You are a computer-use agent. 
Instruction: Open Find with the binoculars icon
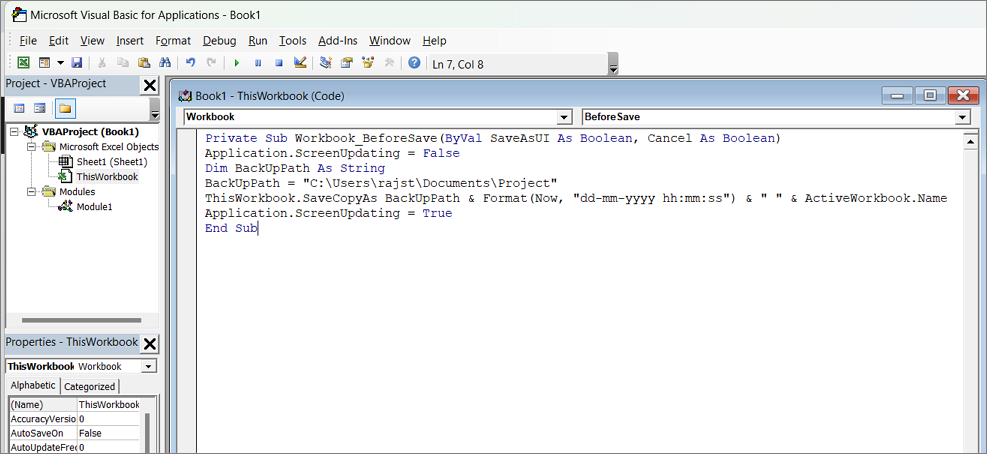point(164,63)
